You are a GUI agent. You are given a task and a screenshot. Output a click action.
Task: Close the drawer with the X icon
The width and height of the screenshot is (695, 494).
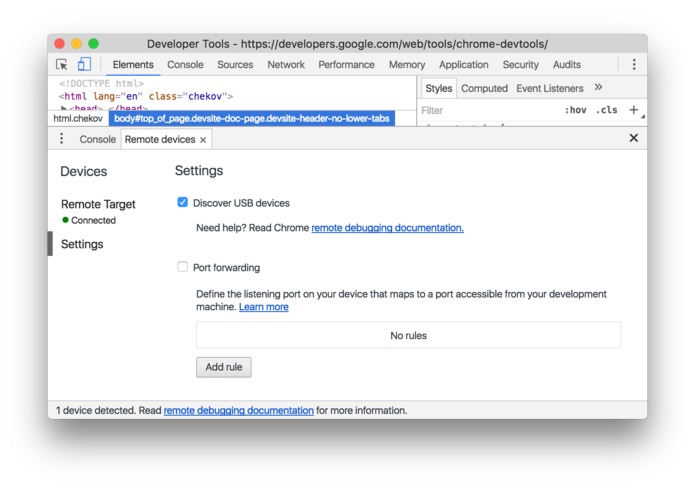[x=633, y=138]
